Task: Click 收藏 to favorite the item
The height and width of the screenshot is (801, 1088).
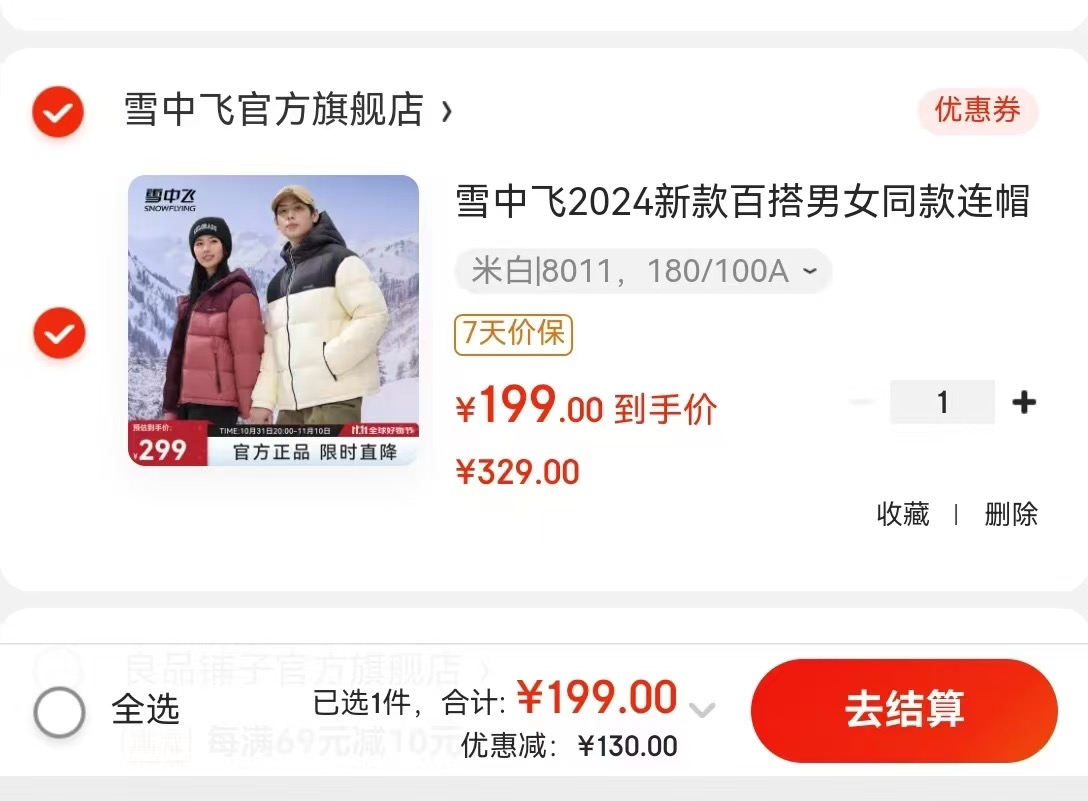Action: (902, 514)
